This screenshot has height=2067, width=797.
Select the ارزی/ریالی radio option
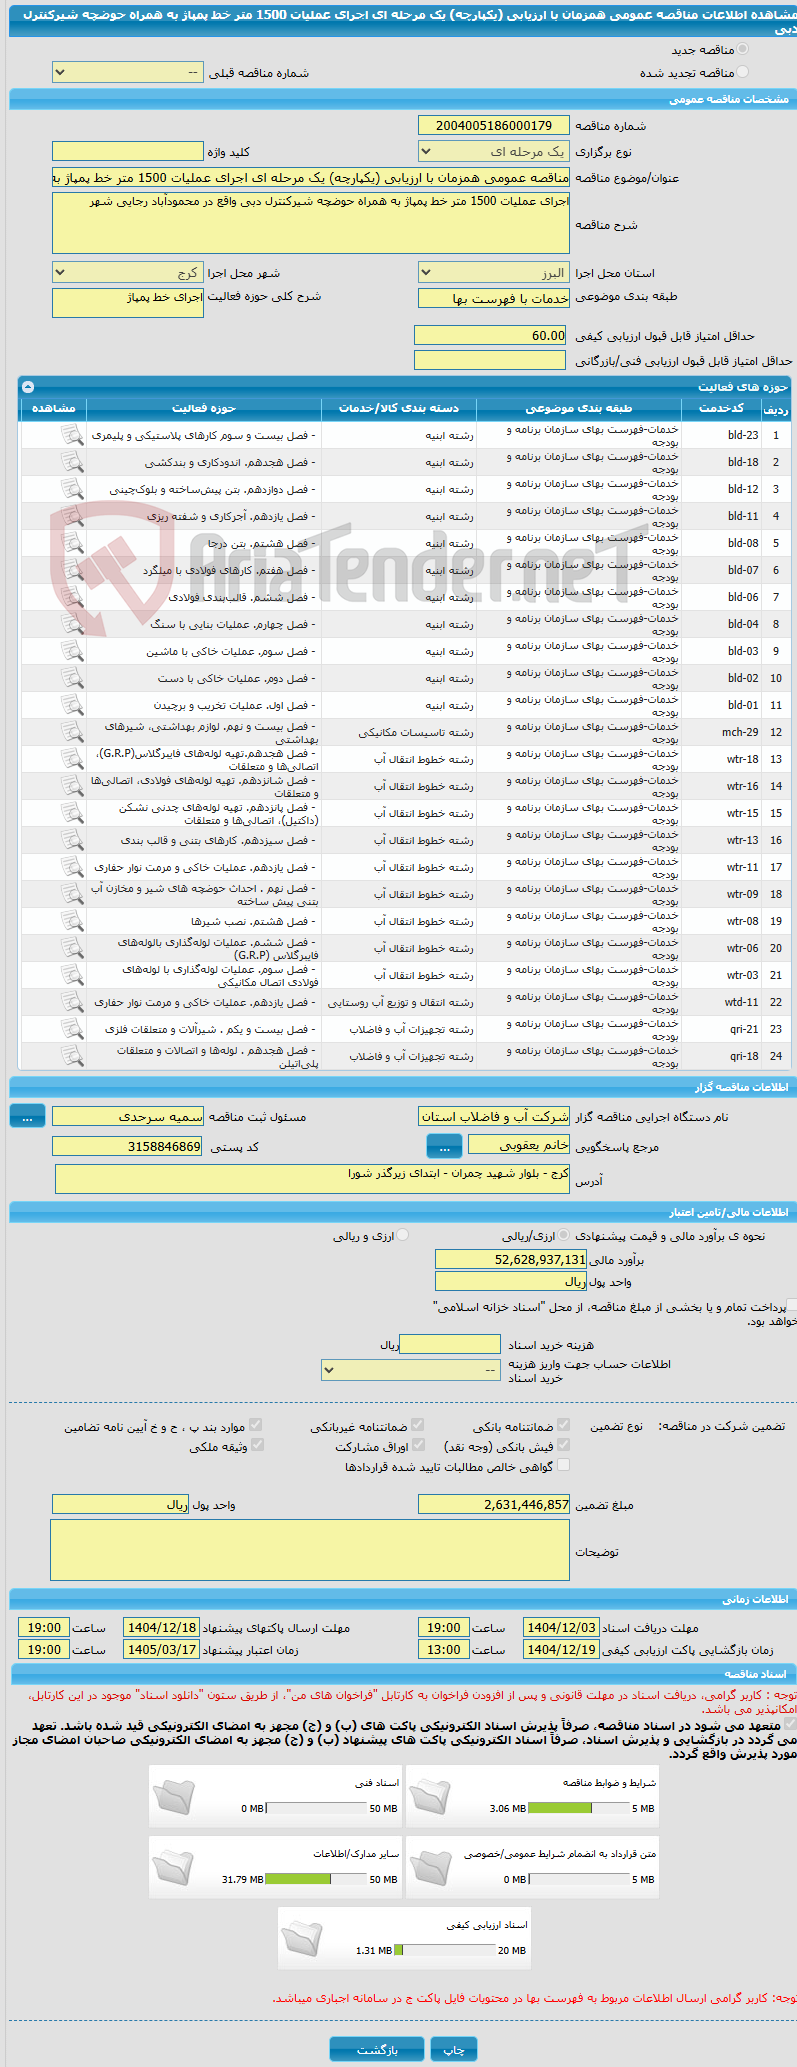point(565,1235)
